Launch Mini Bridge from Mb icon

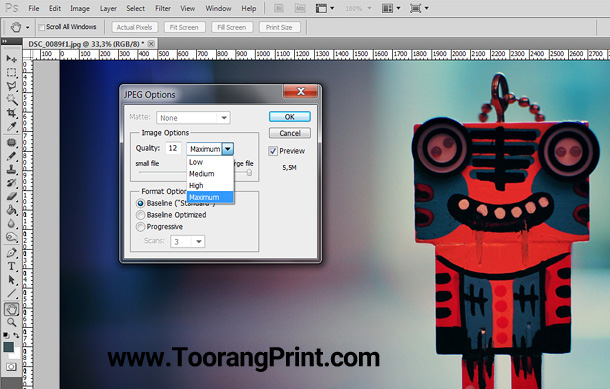[x=300, y=8]
